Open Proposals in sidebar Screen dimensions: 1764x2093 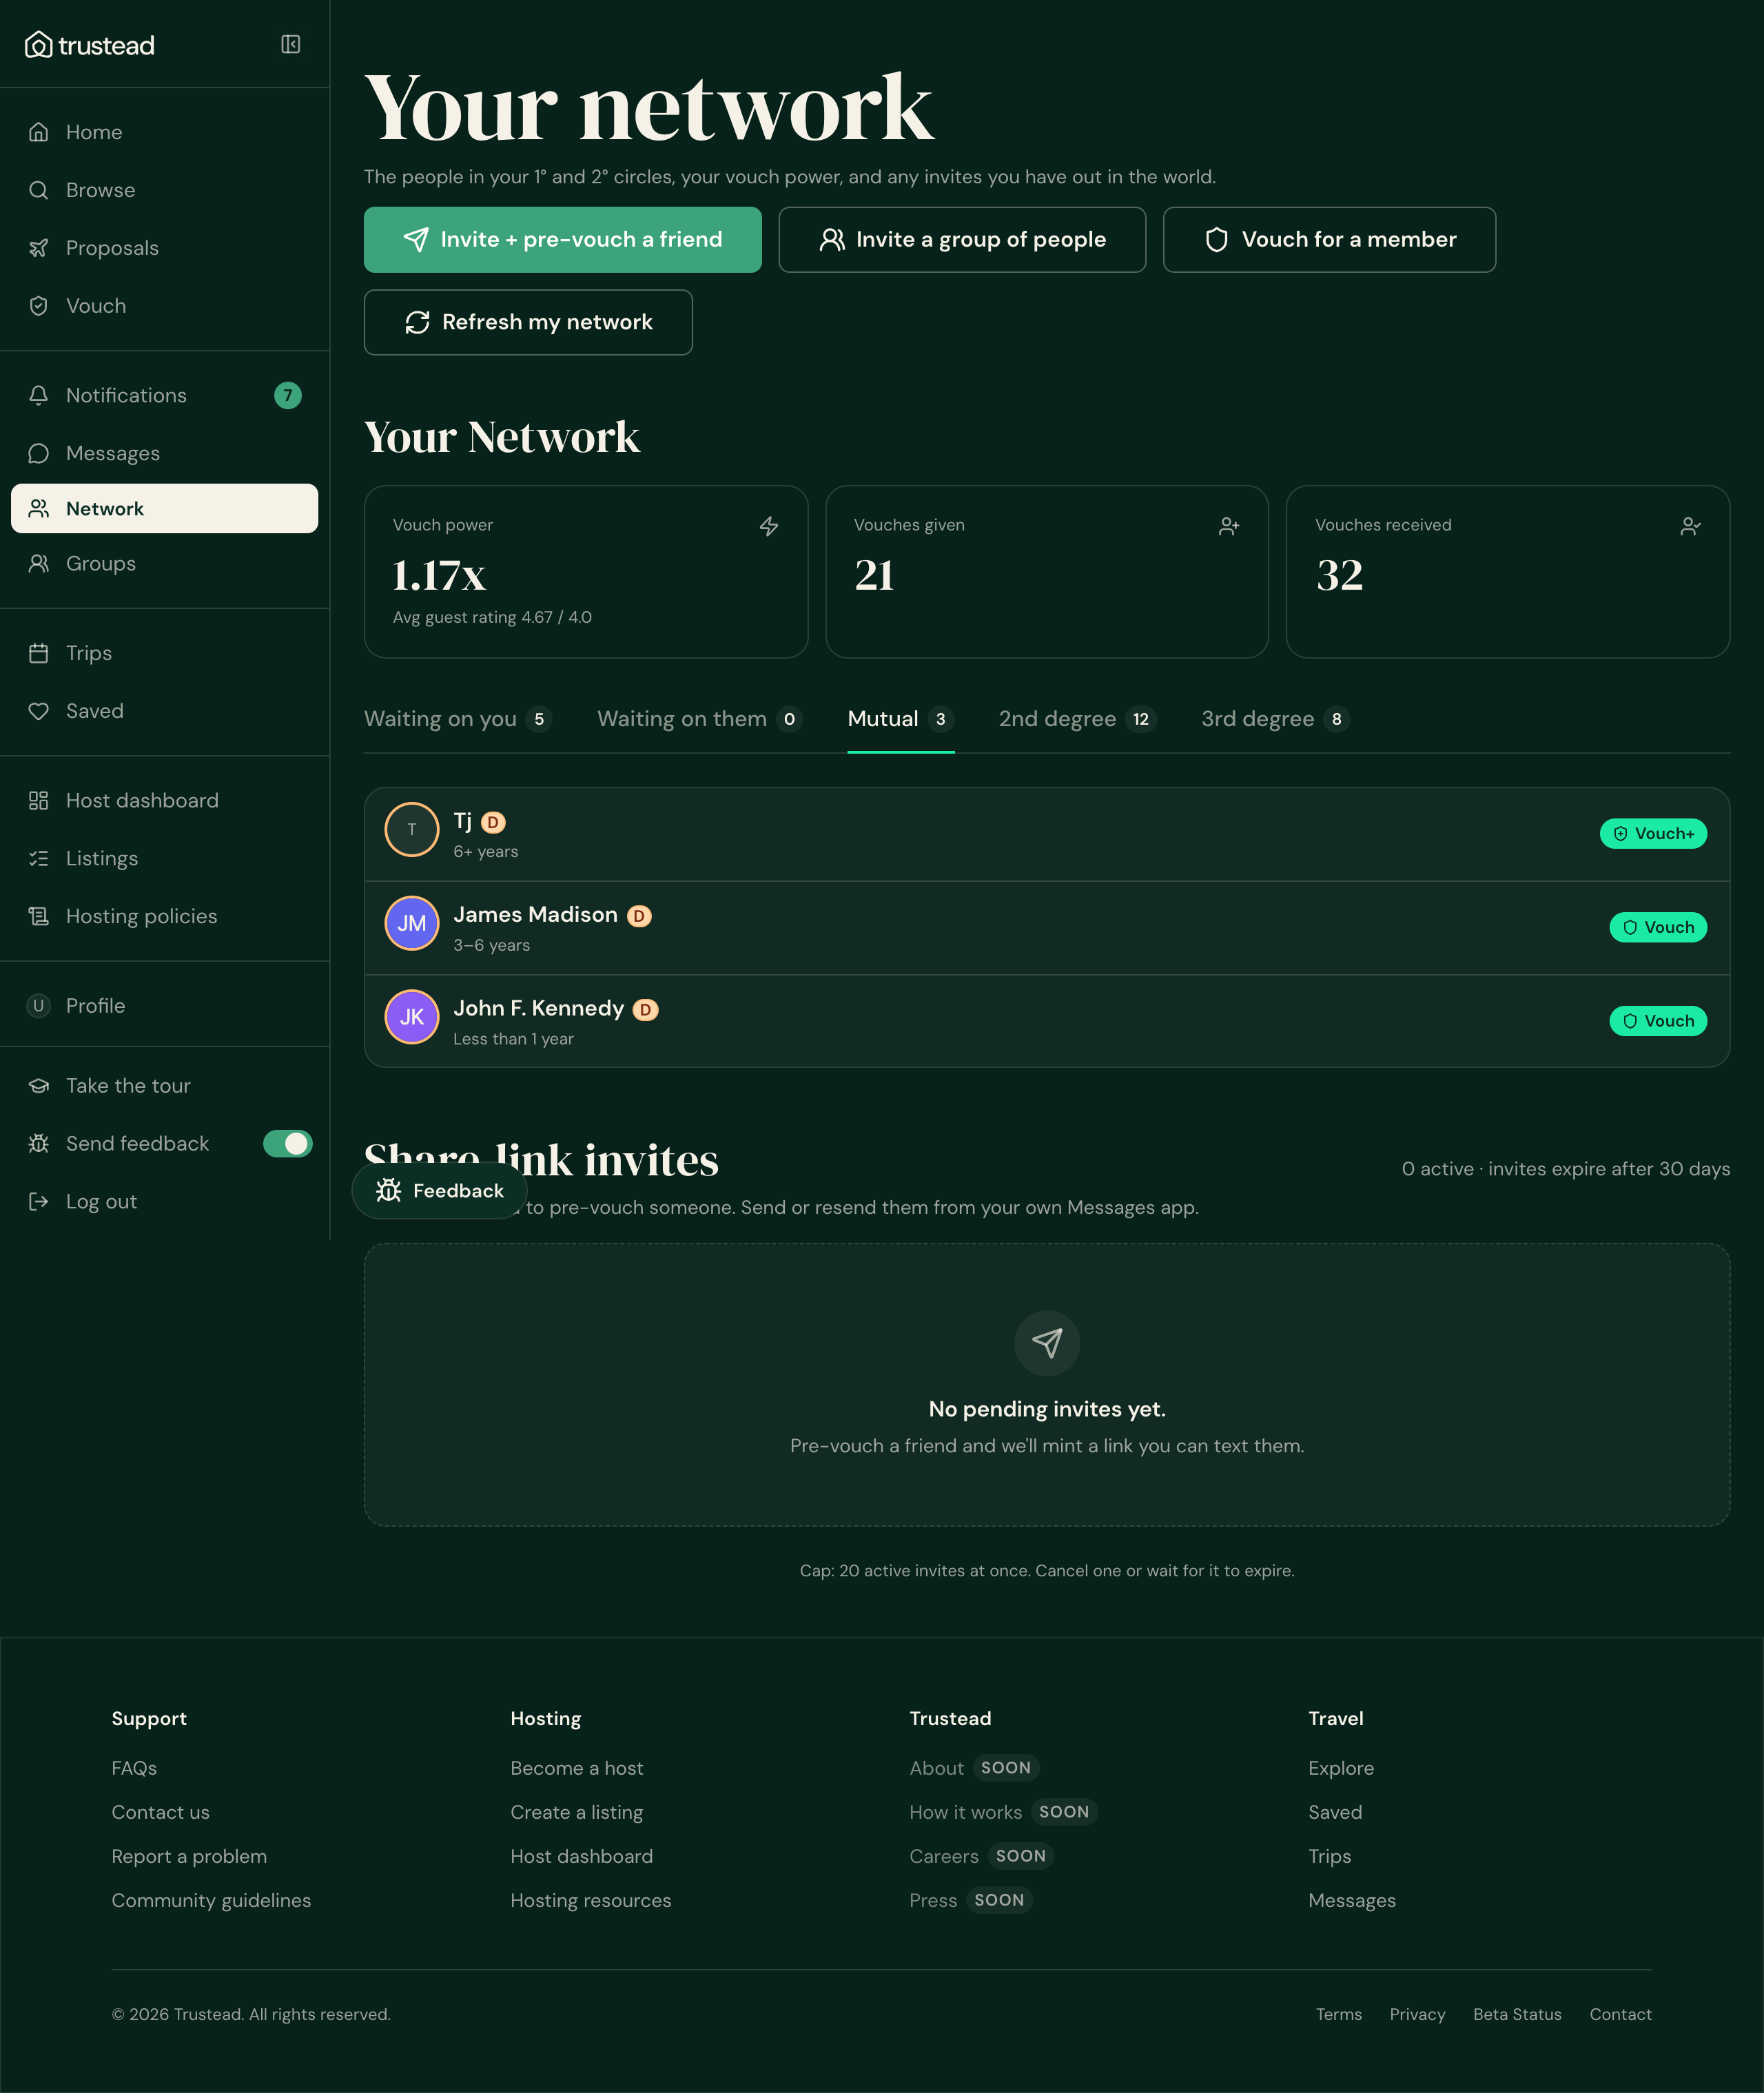click(165, 248)
